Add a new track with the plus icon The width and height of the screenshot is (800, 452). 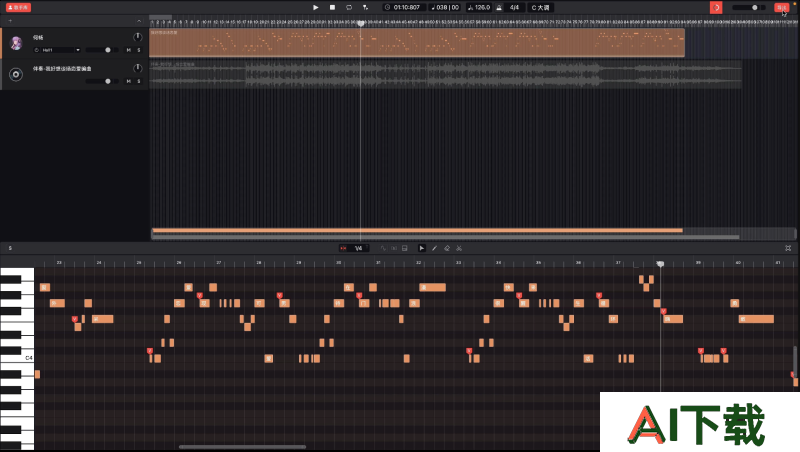10,21
